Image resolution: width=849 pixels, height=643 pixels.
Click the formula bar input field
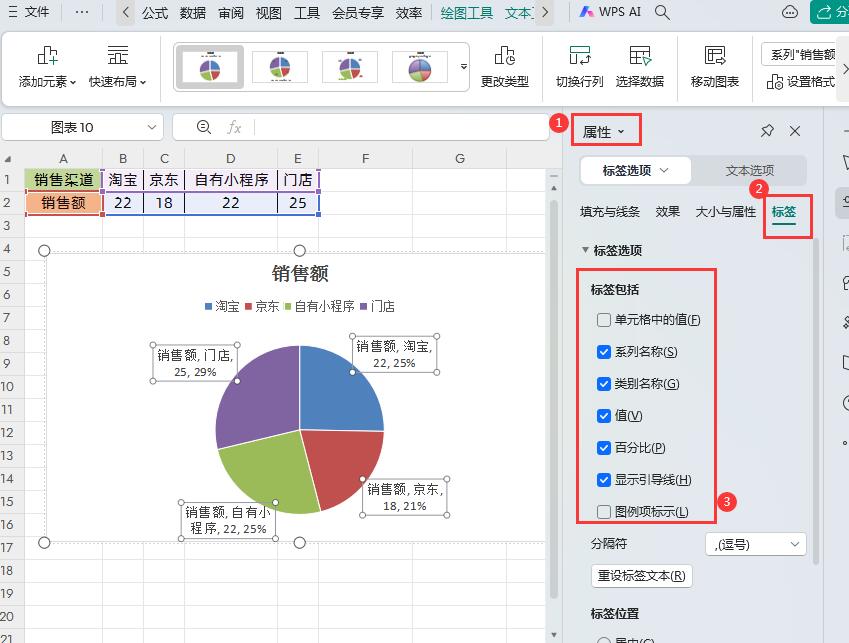tap(401, 127)
